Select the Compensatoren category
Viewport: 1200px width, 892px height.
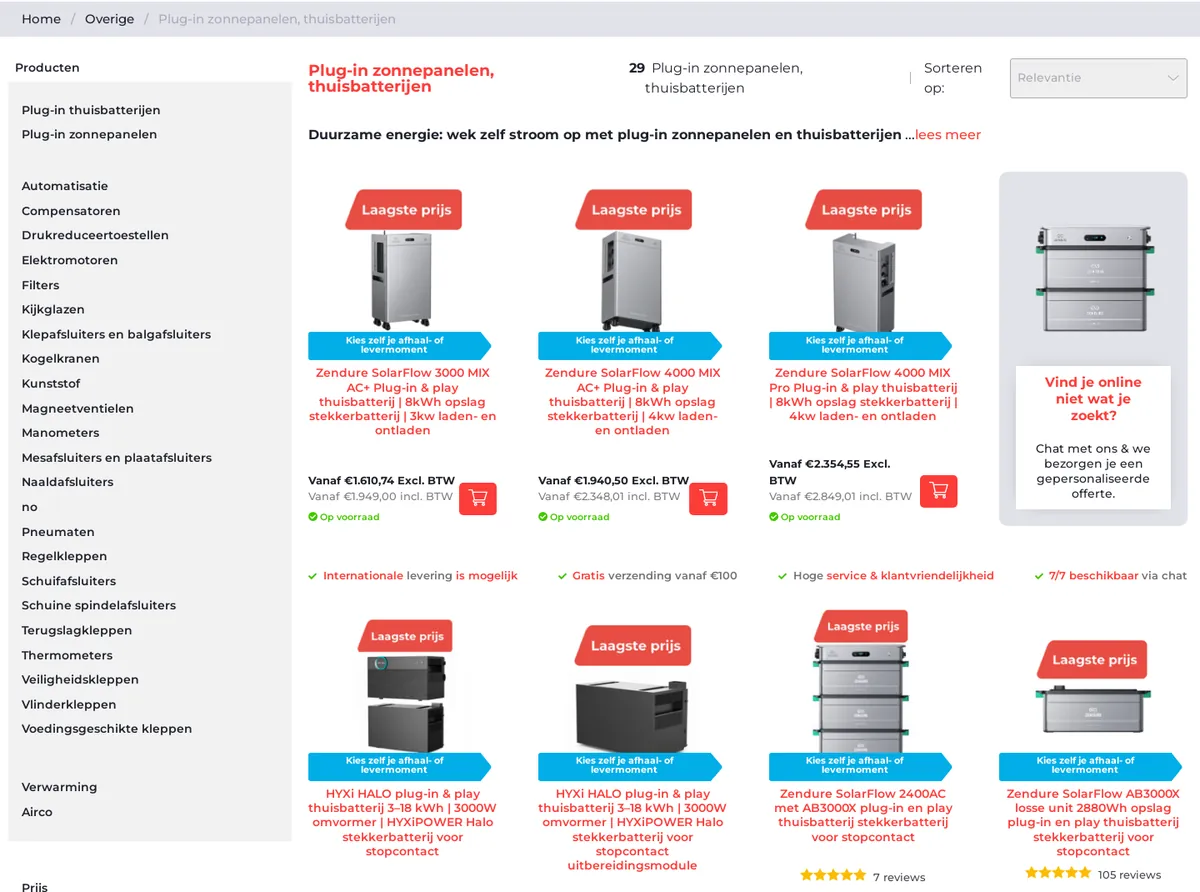point(71,211)
